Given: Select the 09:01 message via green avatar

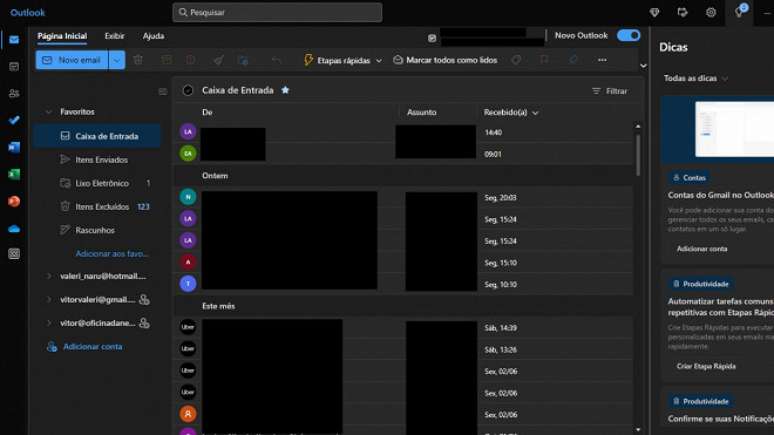Looking at the screenshot, I should 188,154.
